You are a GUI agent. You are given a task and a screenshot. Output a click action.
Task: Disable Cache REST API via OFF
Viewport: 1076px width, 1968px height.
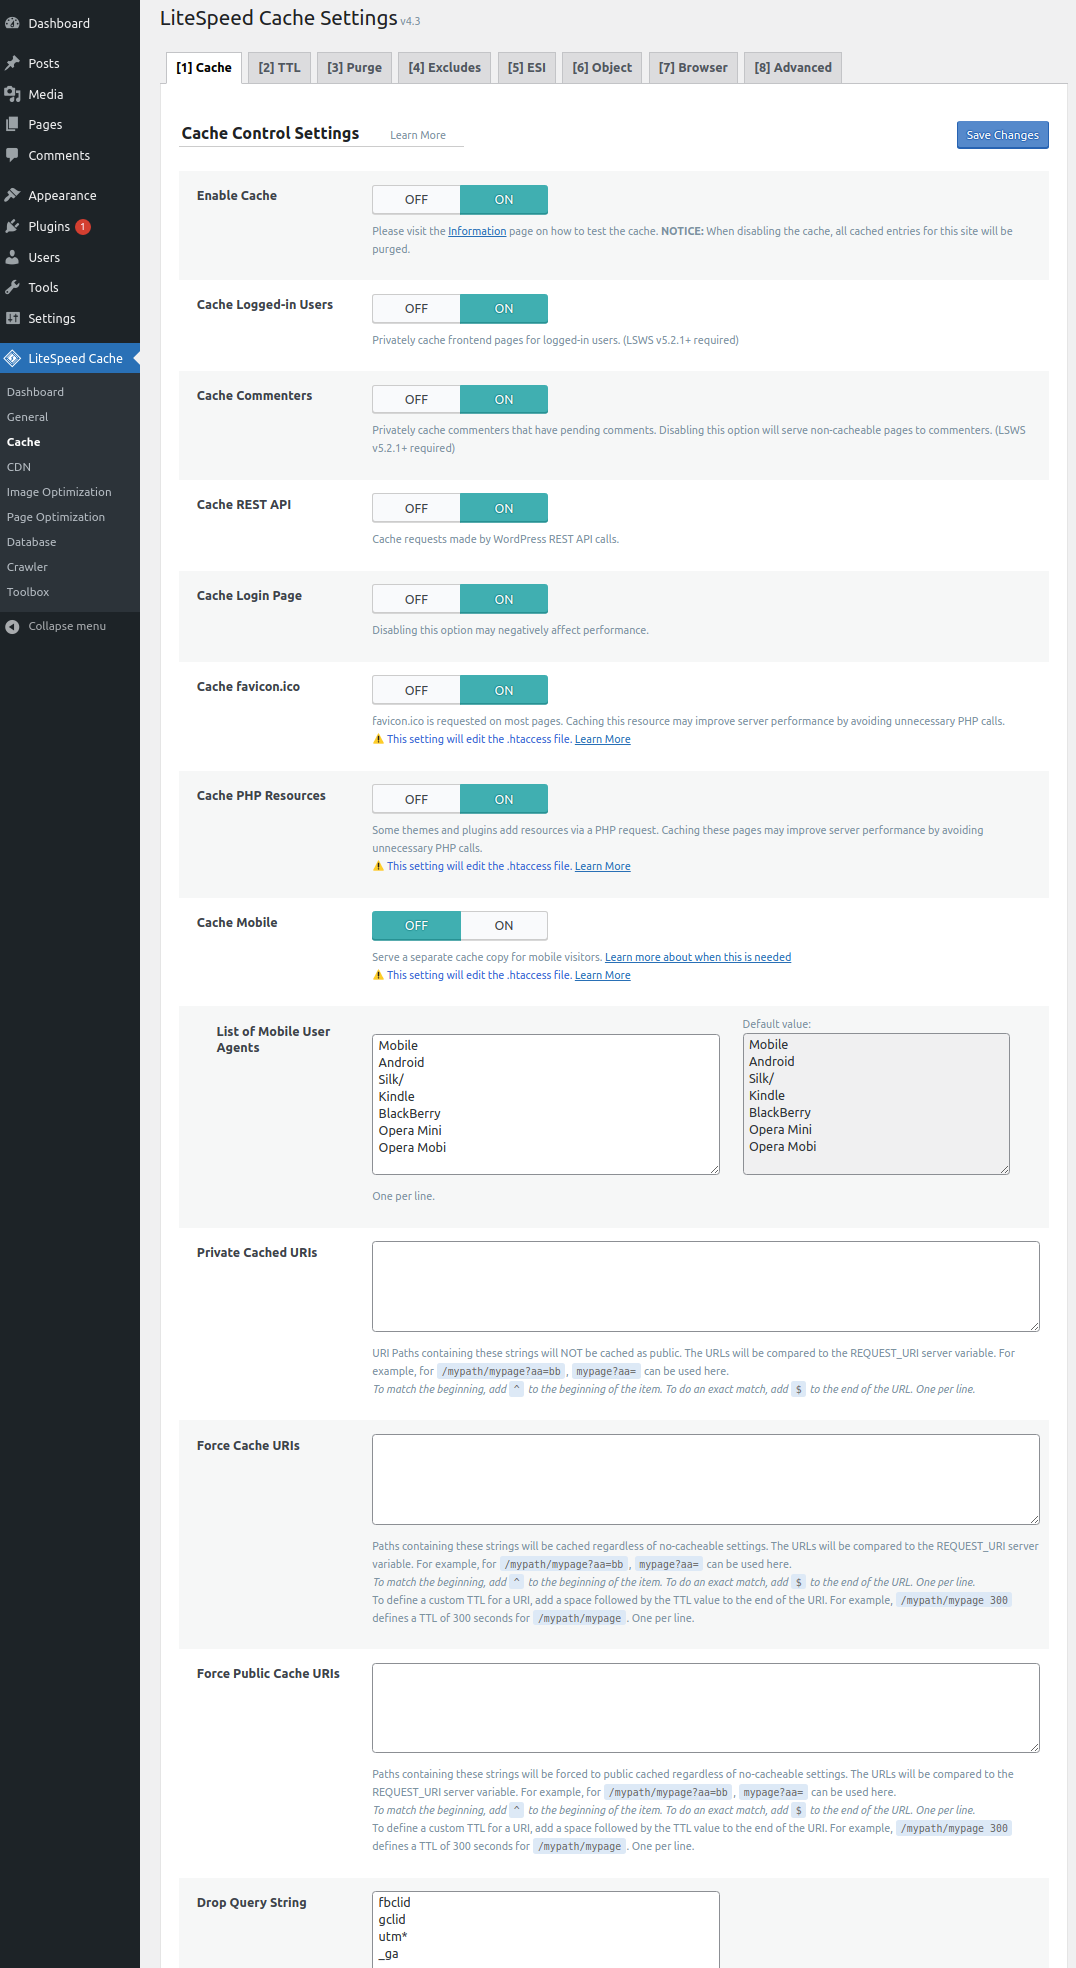(x=416, y=509)
